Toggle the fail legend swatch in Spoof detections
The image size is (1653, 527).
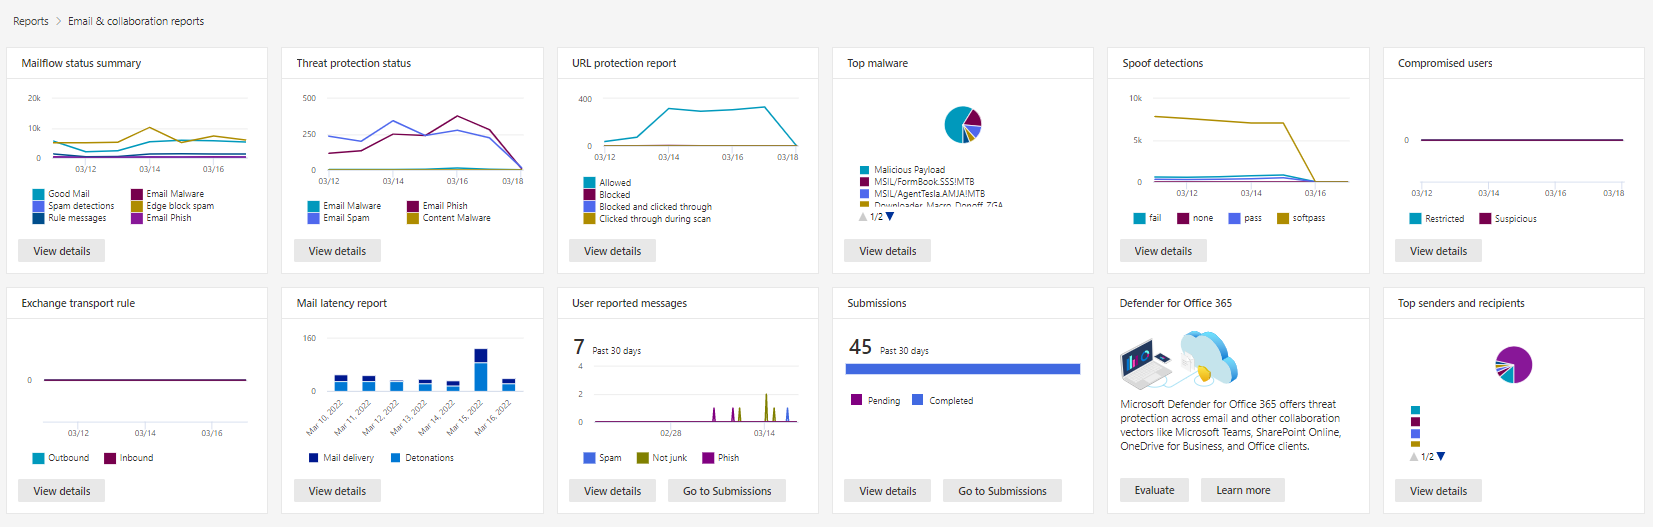1139,218
